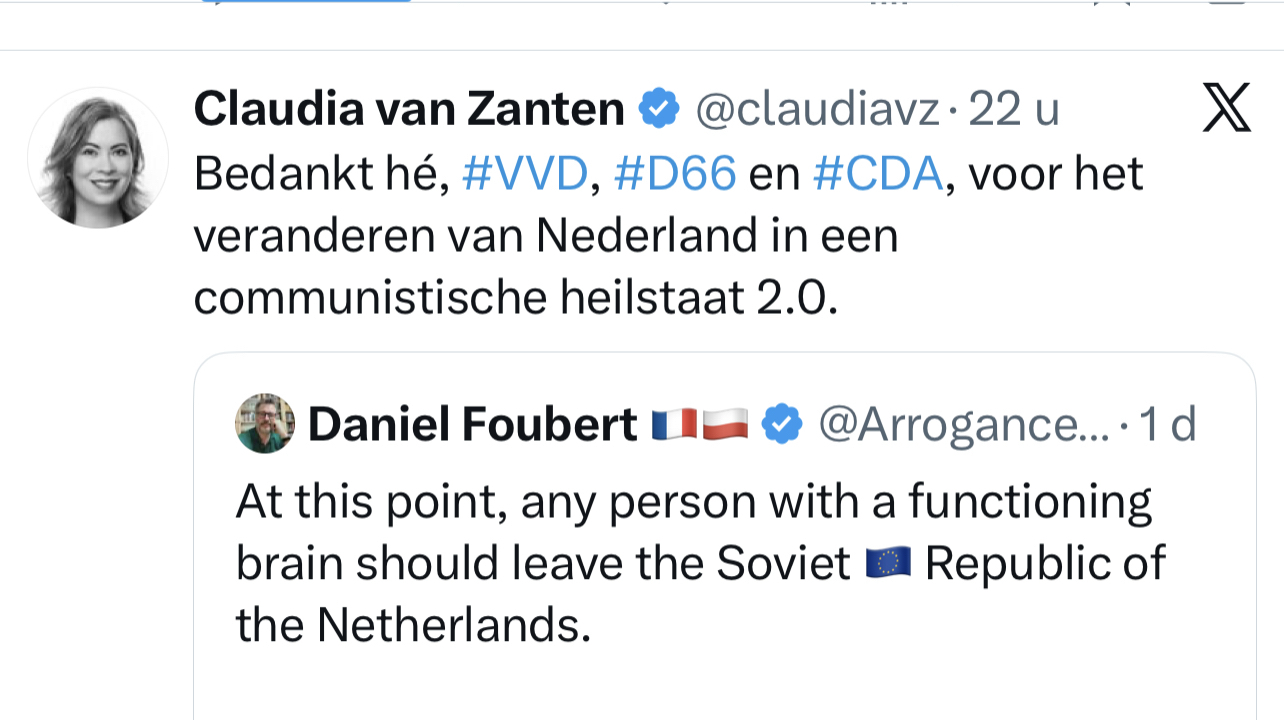Click the @claudiavz handle
Screen dimensions: 1284x720
(817, 108)
